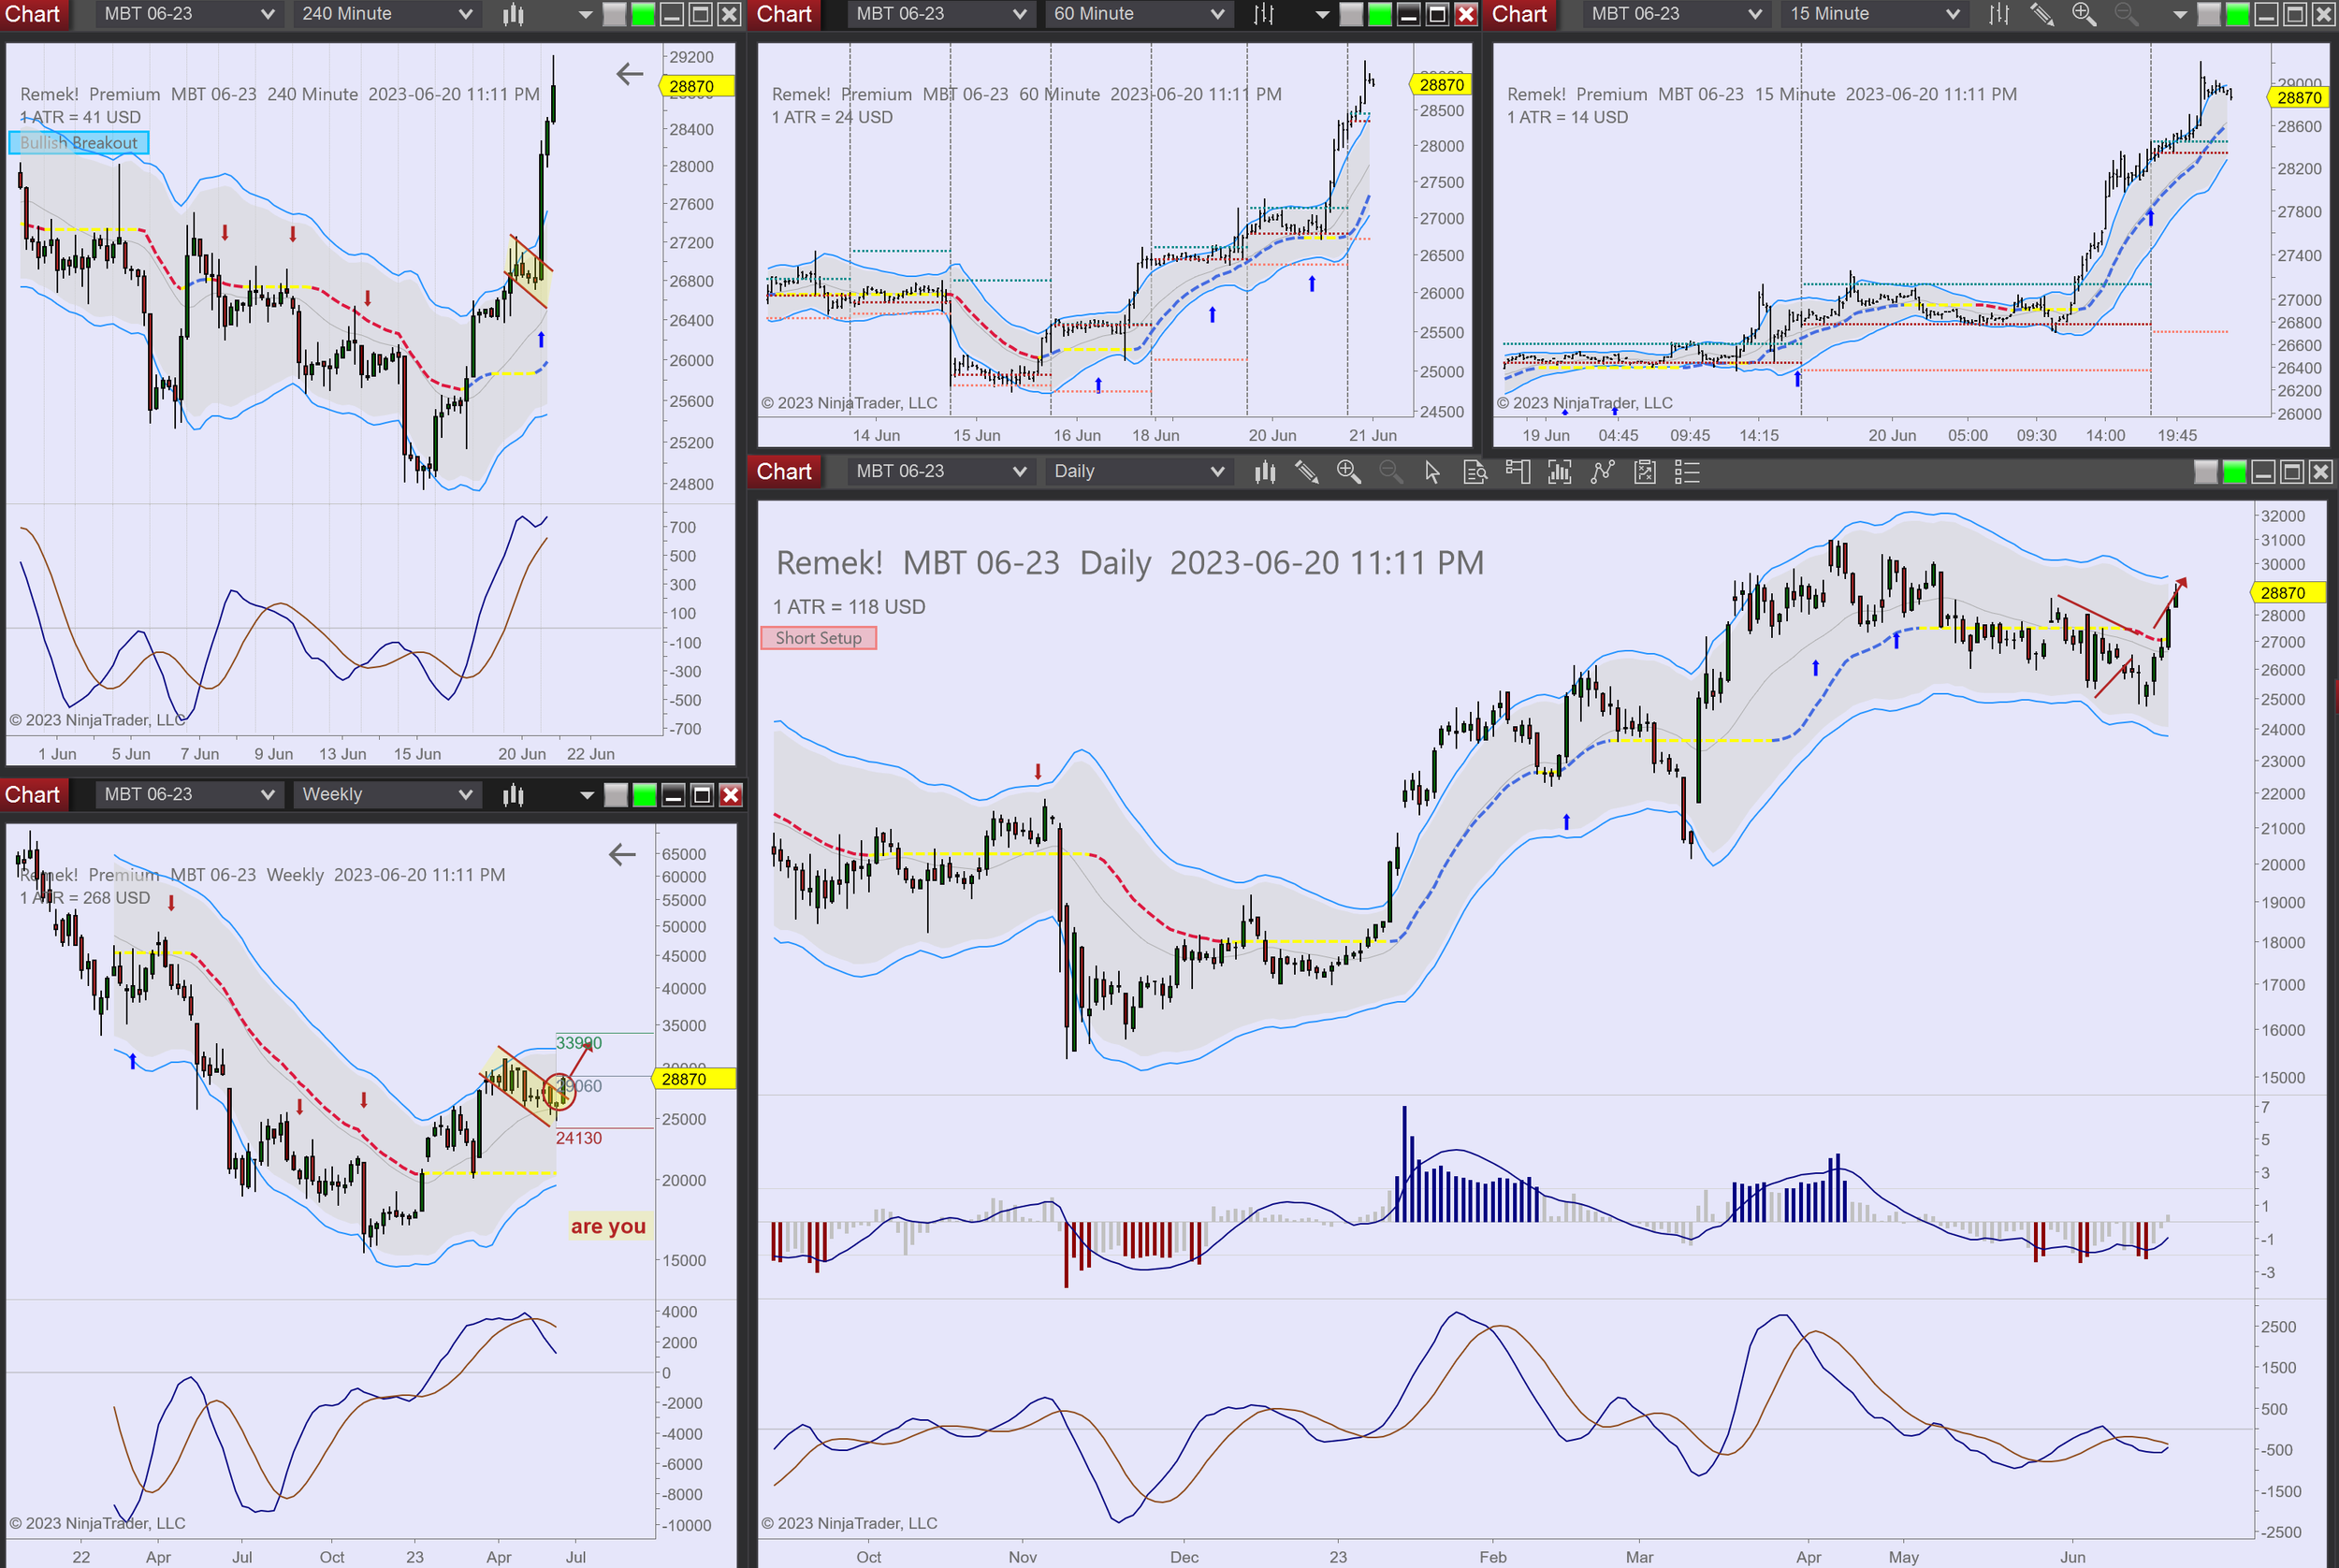Image resolution: width=2339 pixels, height=1568 pixels.
Task: Click zoom in magnifier on Daily chart toolbar
Action: click(x=1348, y=472)
